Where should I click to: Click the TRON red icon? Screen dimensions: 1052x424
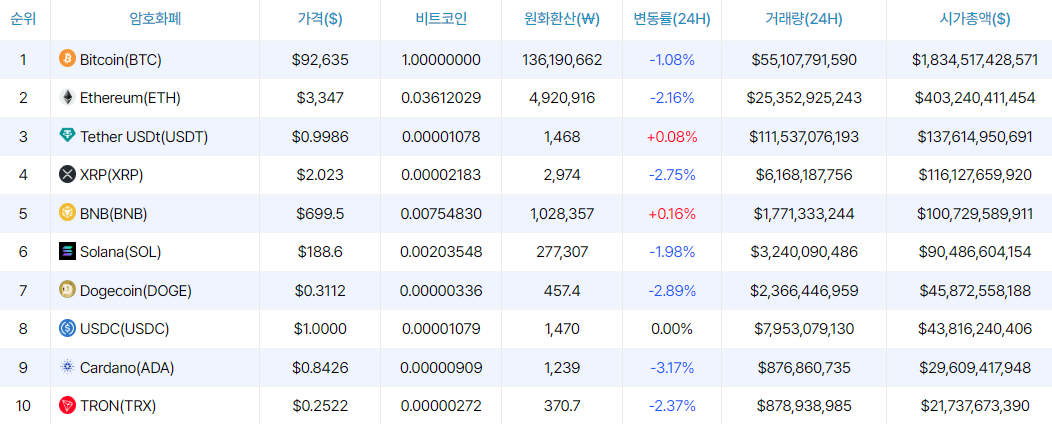coord(67,405)
